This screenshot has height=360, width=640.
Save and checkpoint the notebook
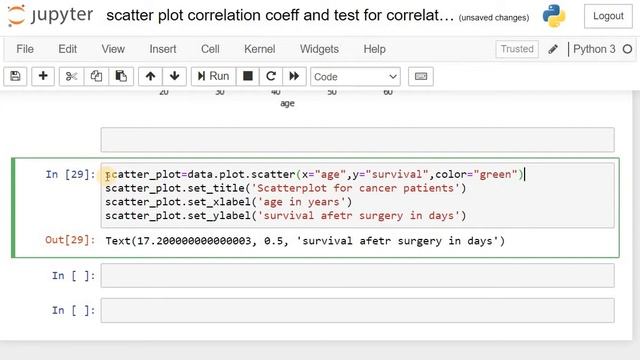[16, 76]
